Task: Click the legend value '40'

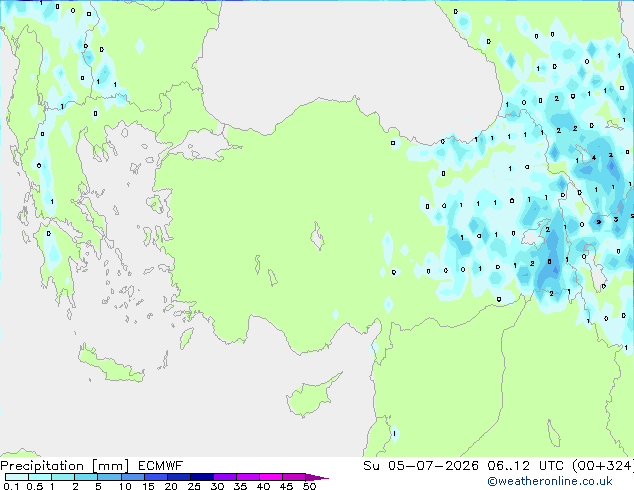Action: [x=263, y=486]
